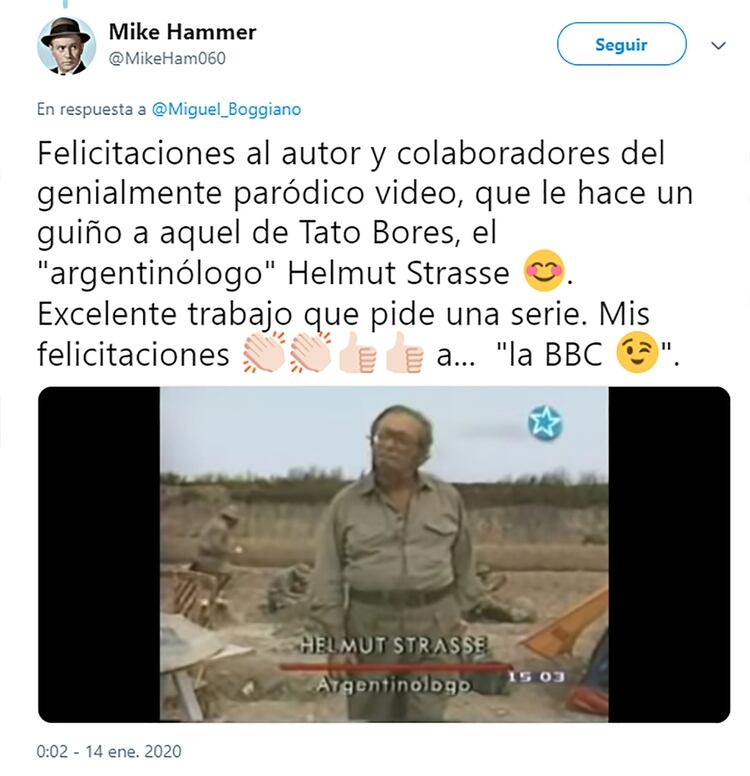The image size is (750, 776).
Task: Click the first thumbs up emoji
Action: pos(358,352)
